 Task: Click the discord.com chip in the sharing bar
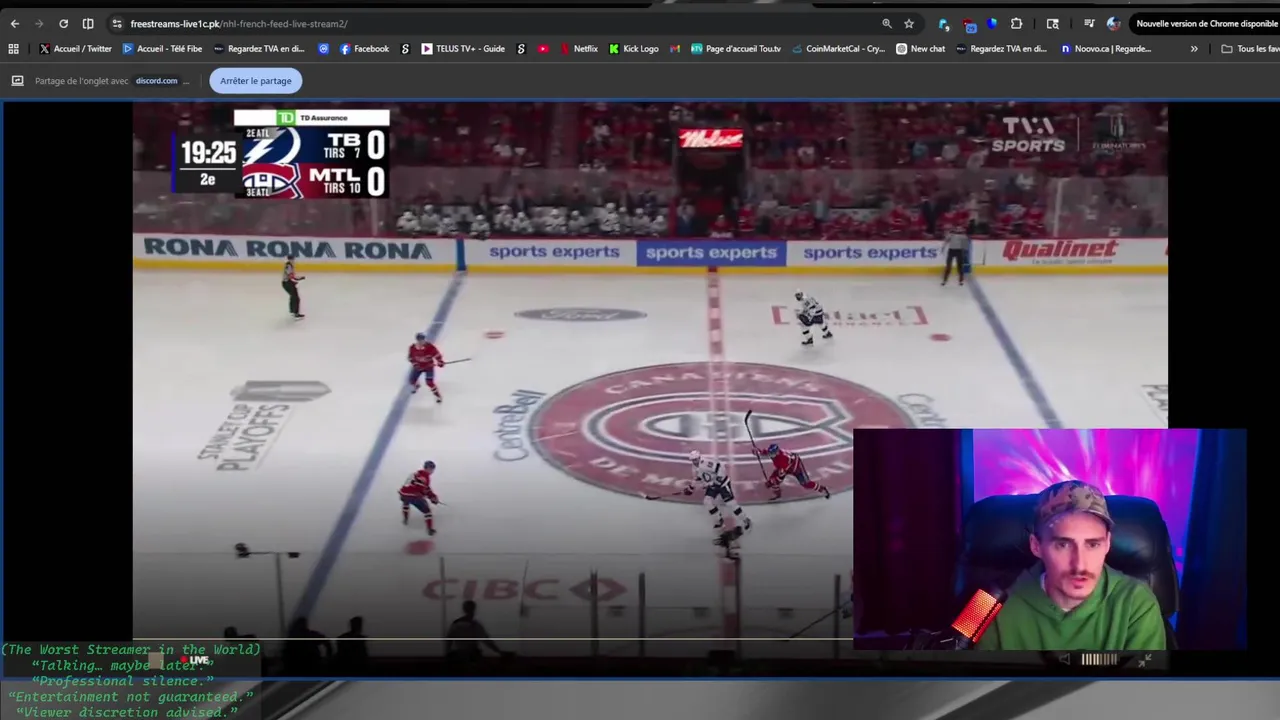pos(156,81)
